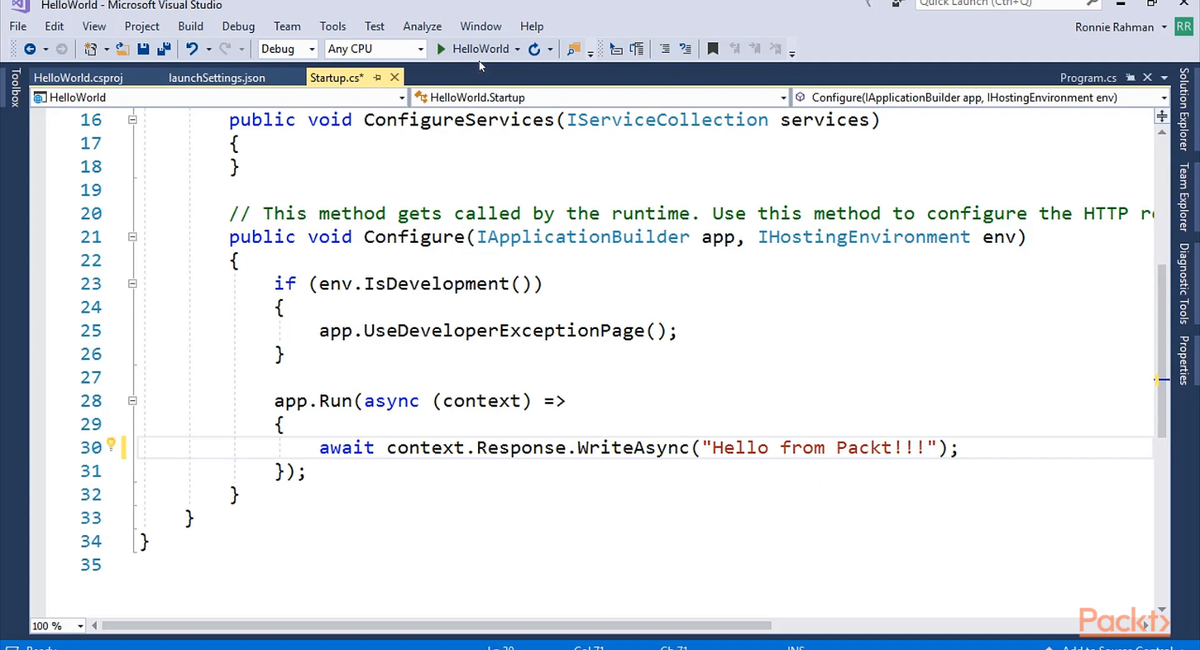1200x650 pixels.
Task: Open the Team Explorer side tab
Action: 1184,196
